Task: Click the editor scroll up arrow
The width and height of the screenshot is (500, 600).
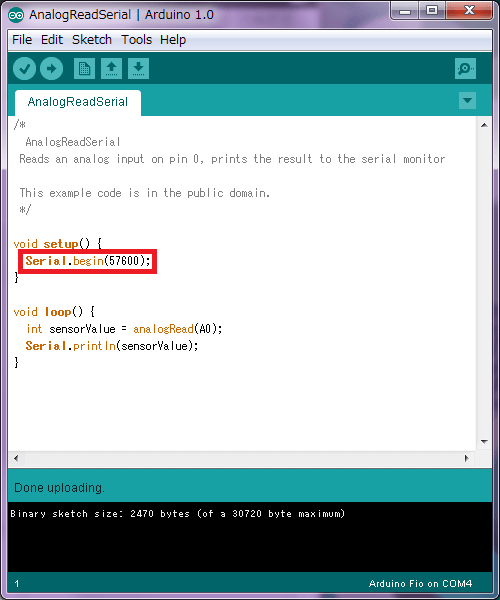Action: click(x=484, y=125)
